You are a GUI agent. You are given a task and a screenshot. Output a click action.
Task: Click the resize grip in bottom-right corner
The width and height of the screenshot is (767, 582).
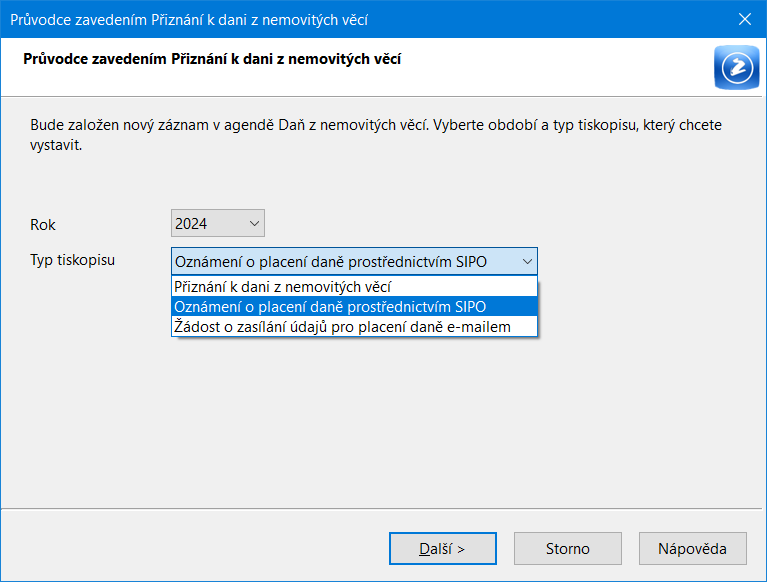pos(760,575)
